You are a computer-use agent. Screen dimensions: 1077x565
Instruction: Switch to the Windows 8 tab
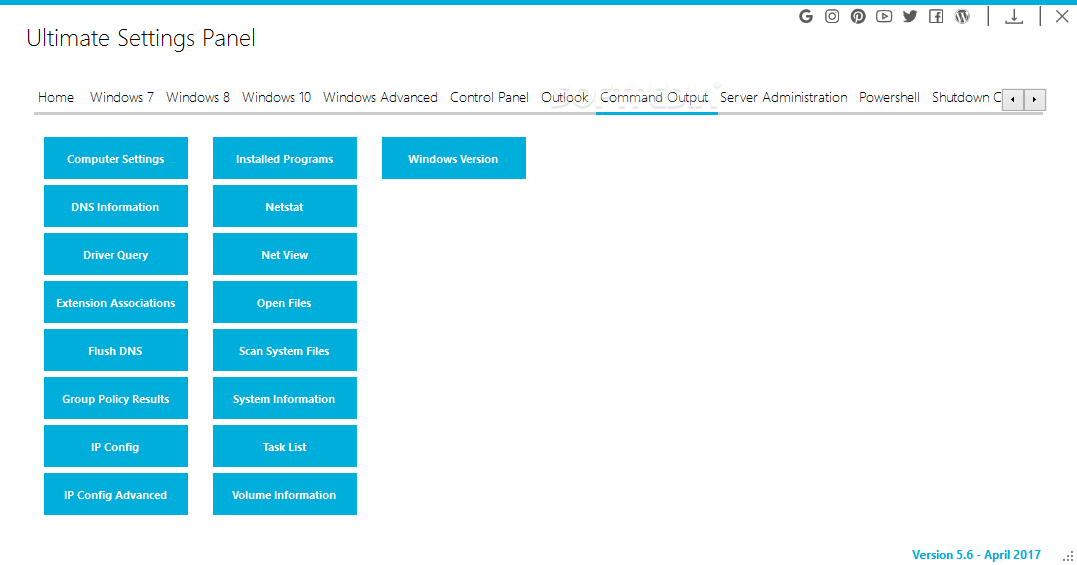coord(198,97)
